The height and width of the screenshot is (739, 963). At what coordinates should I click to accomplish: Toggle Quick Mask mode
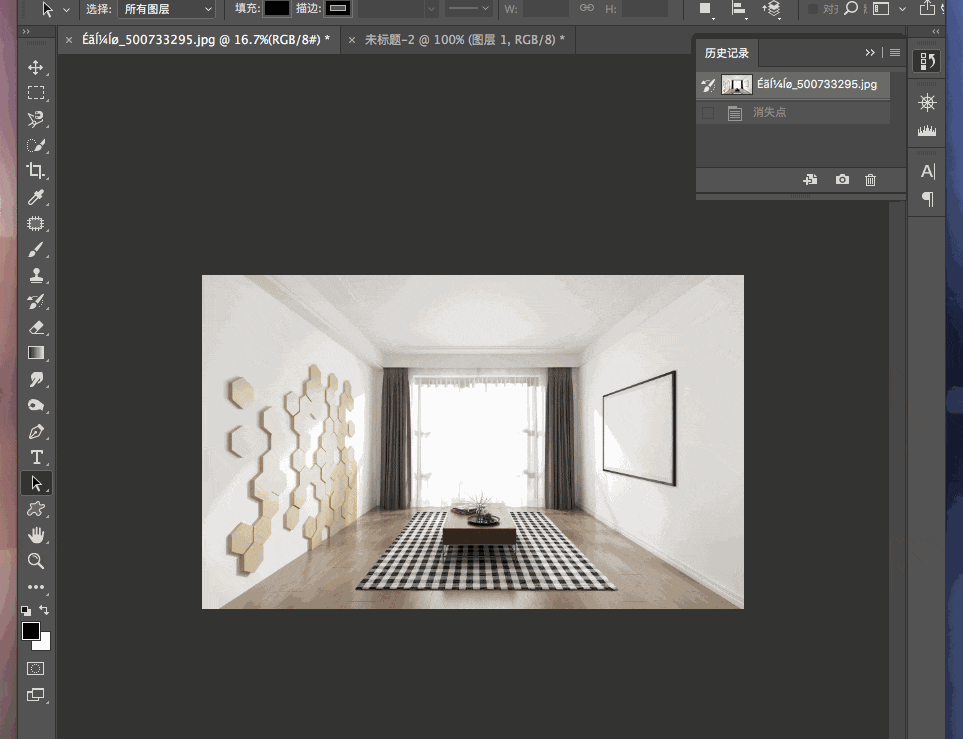(x=36, y=668)
